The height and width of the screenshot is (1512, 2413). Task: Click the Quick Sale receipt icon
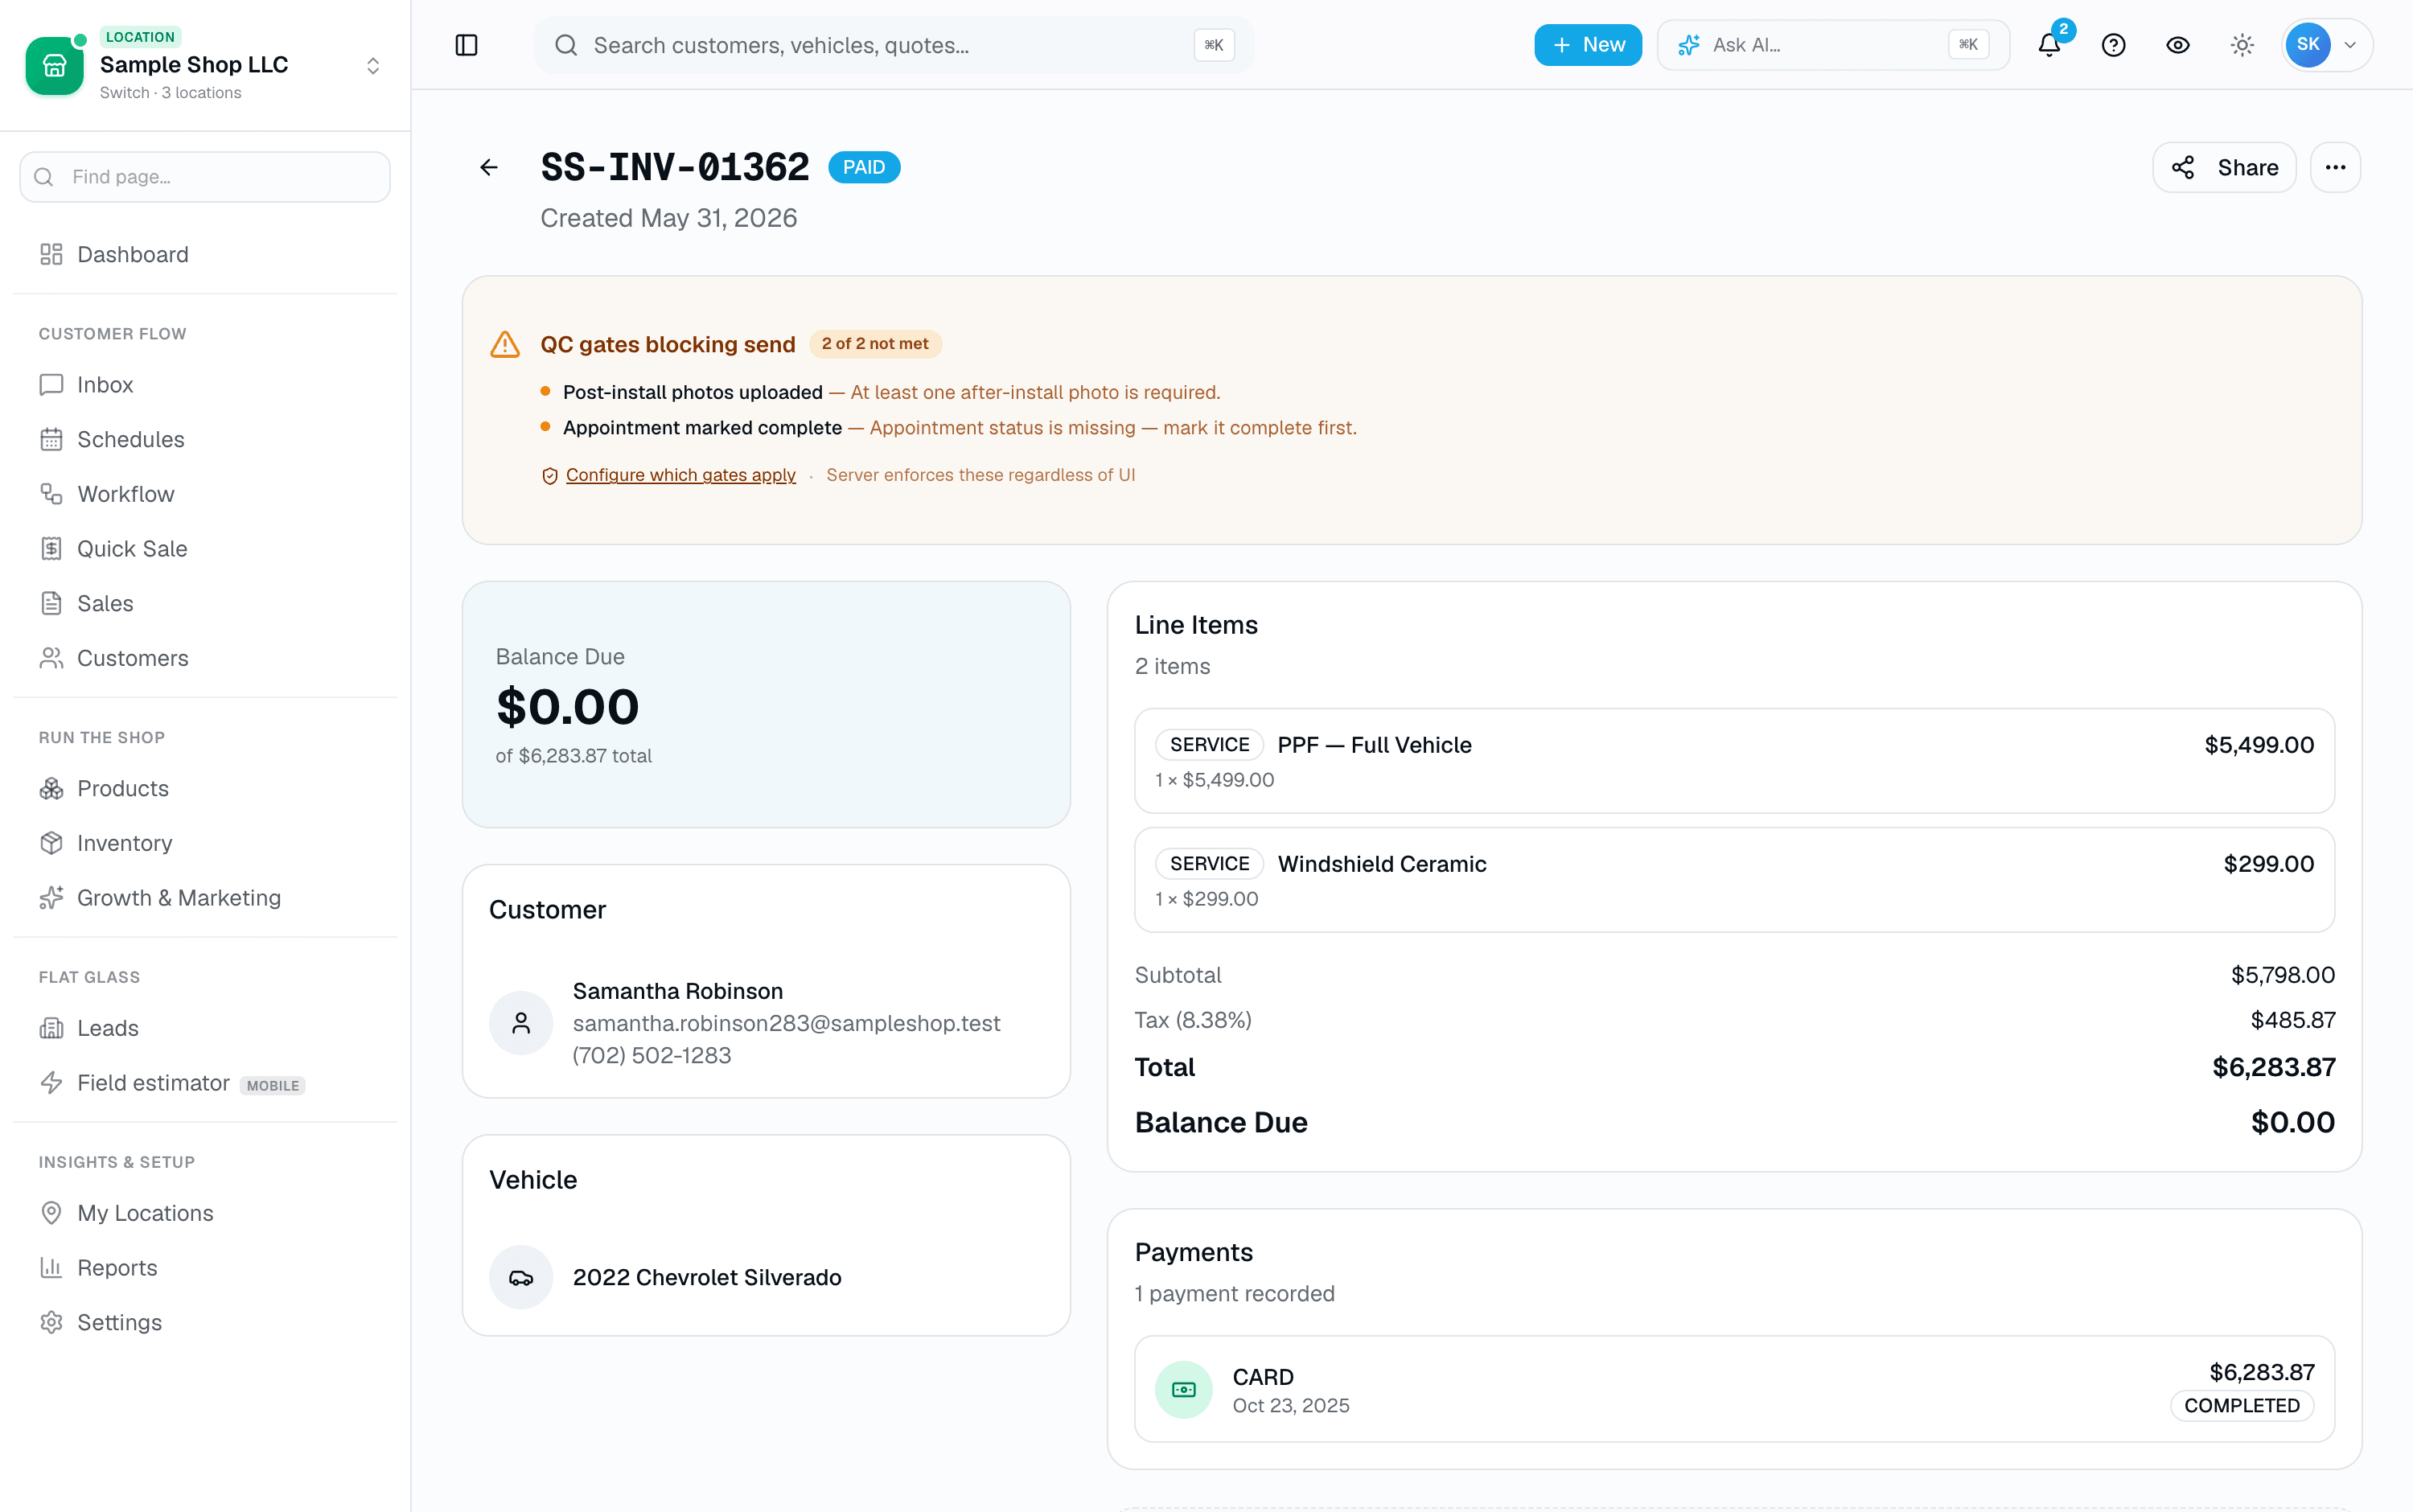tap(51, 549)
